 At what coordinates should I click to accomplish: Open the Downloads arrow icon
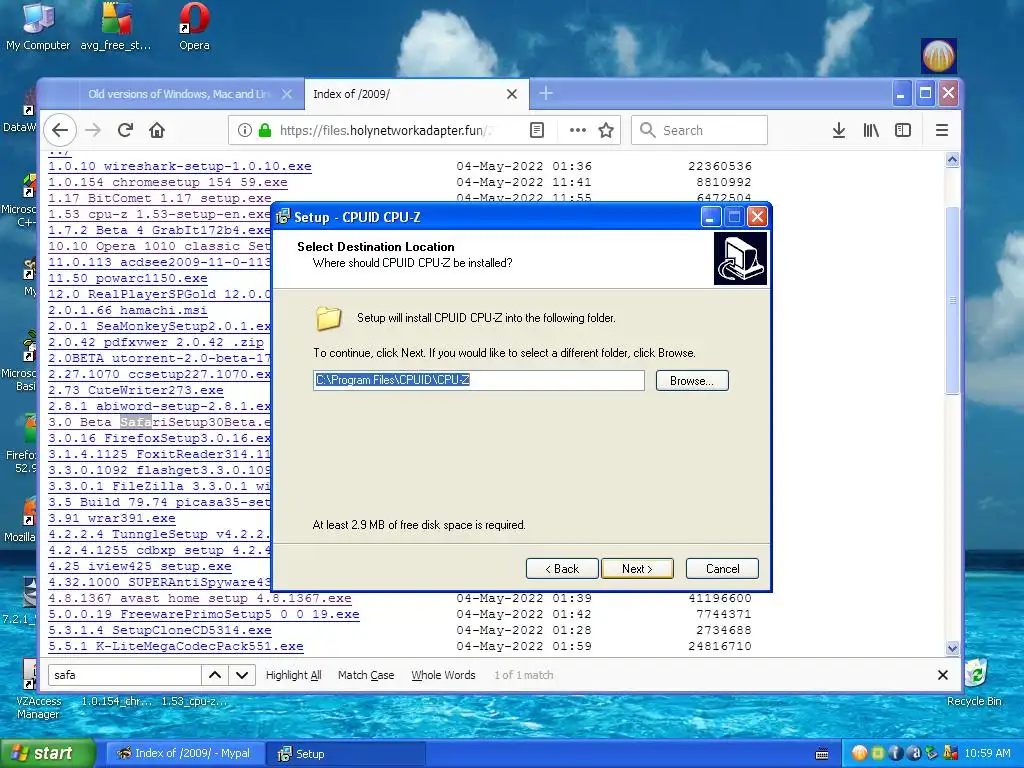(x=839, y=130)
